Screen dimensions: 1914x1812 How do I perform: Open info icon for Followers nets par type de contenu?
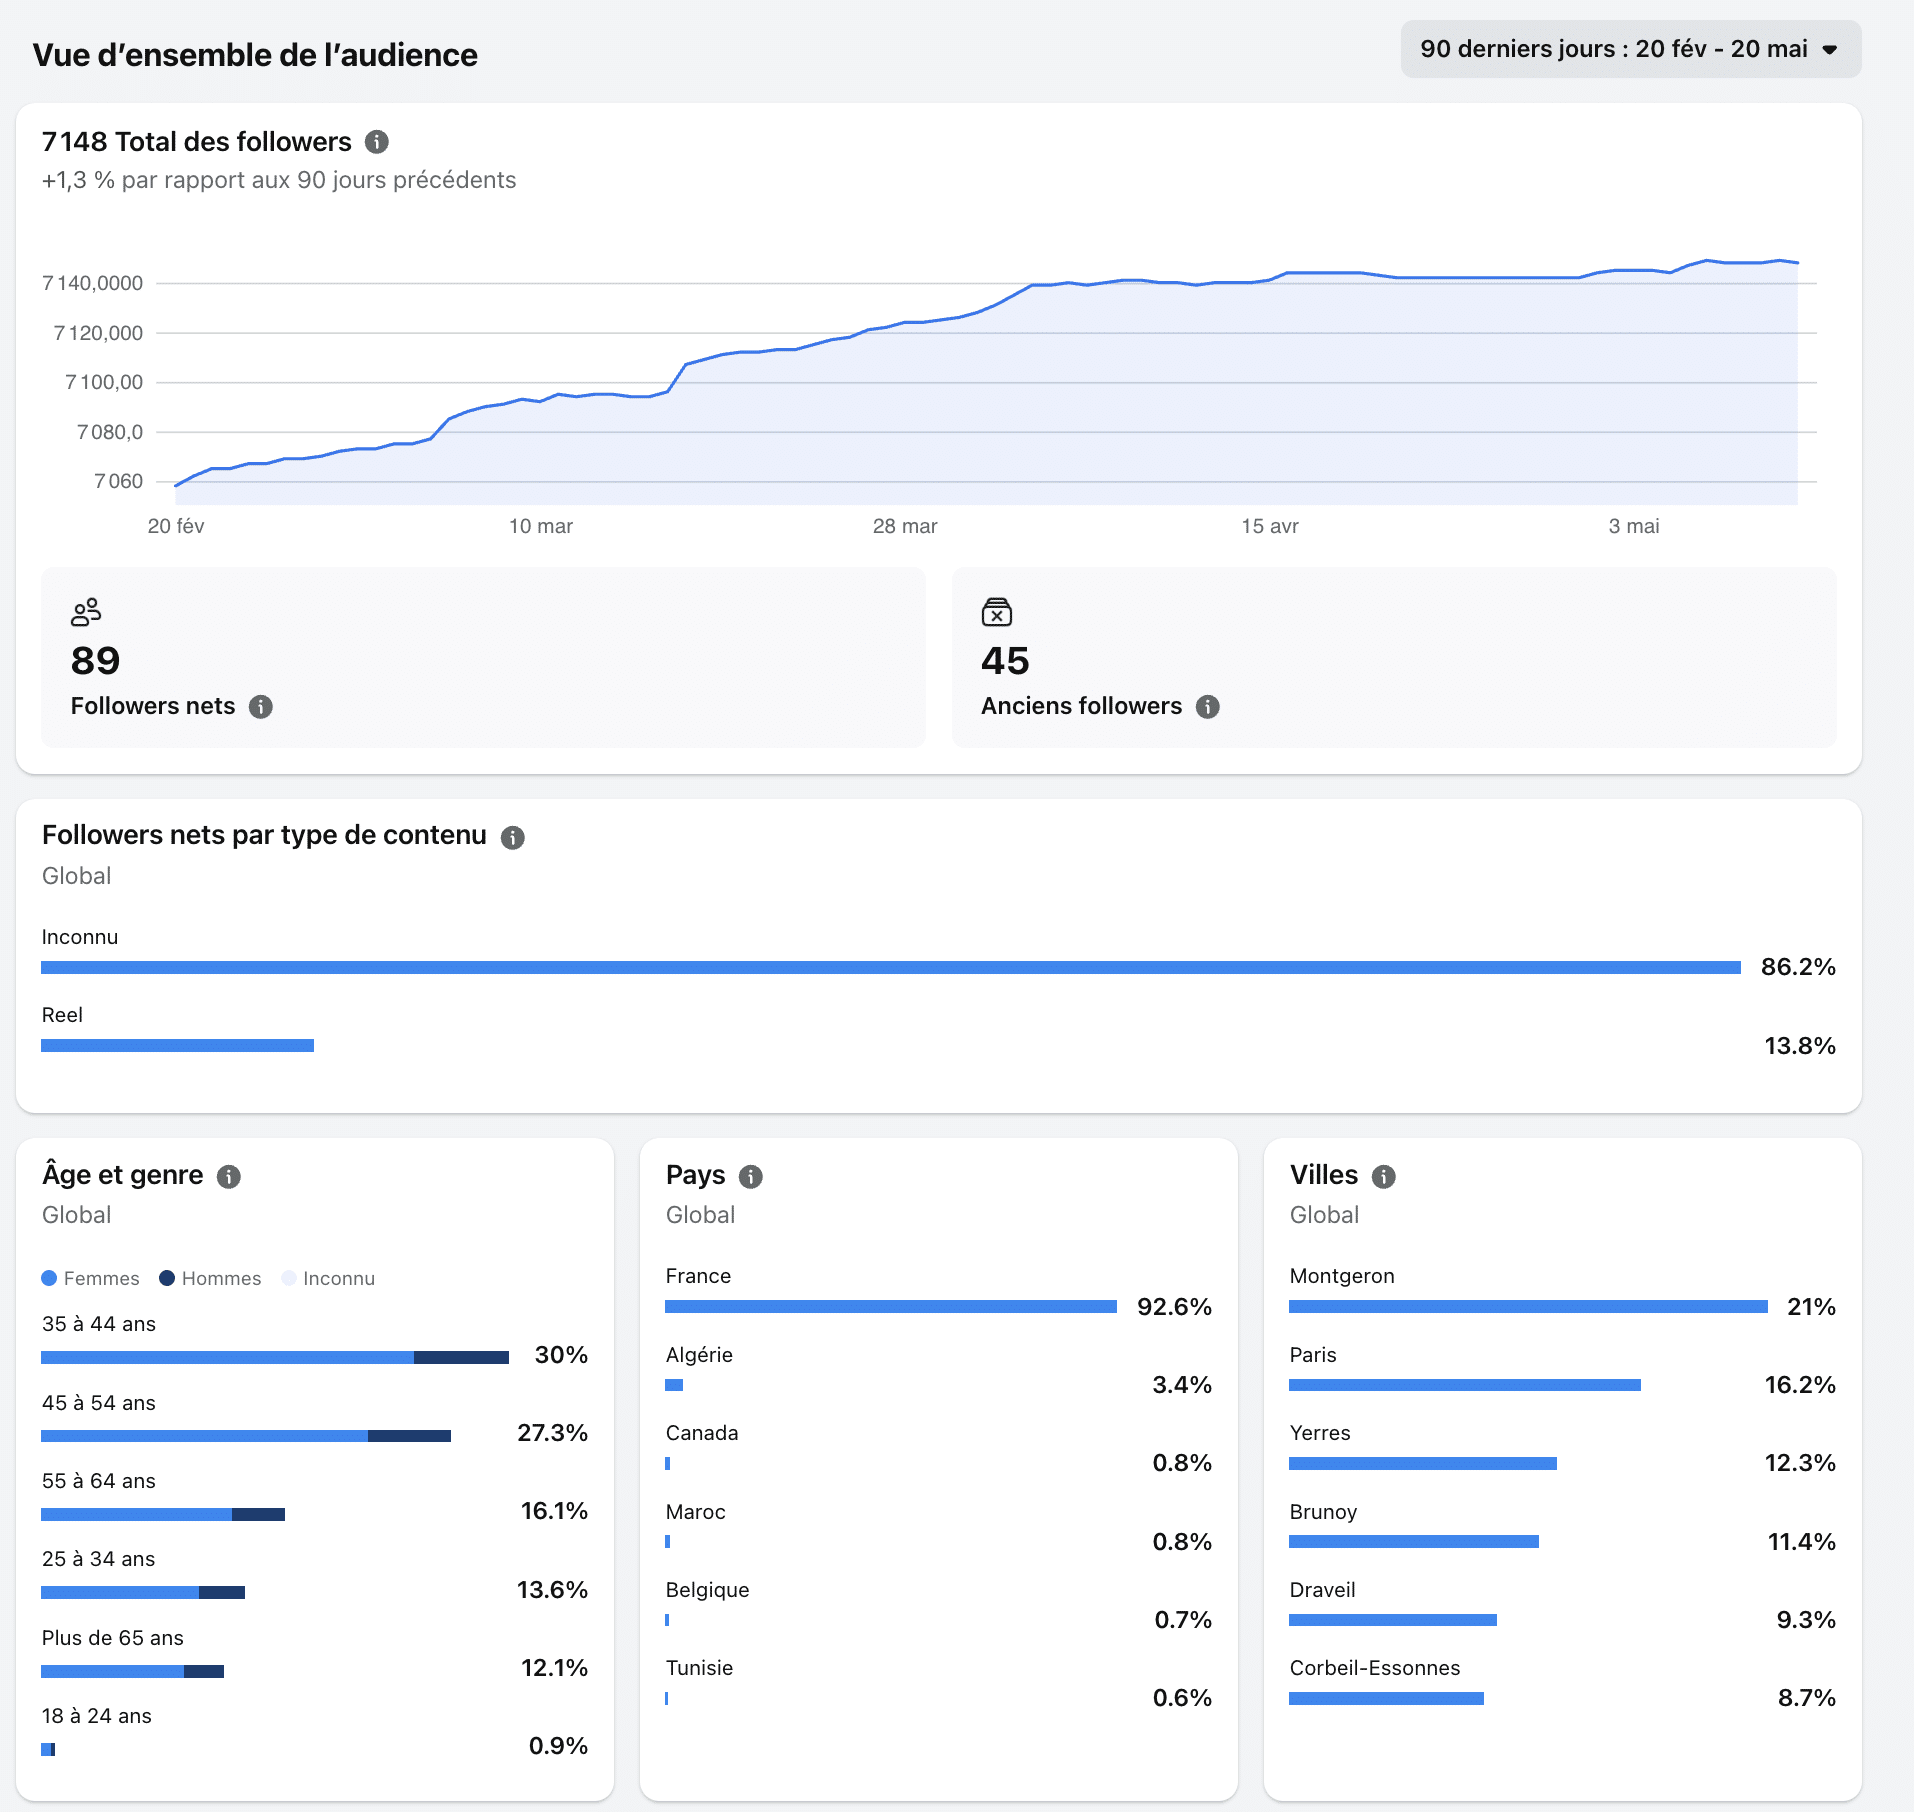coord(512,838)
